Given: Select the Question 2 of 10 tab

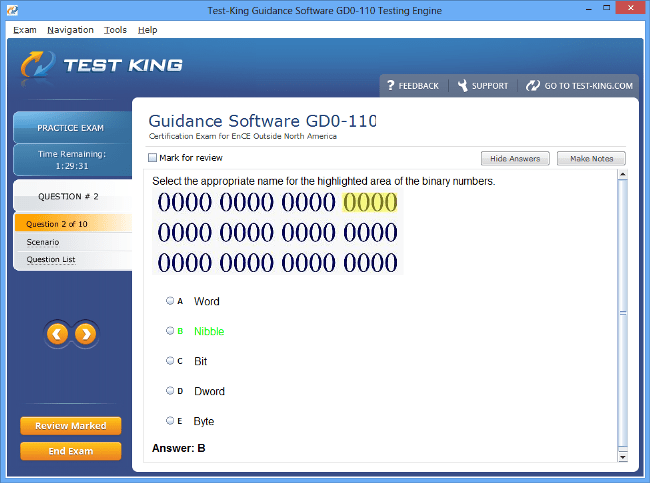Looking at the screenshot, I should (73, 223).
